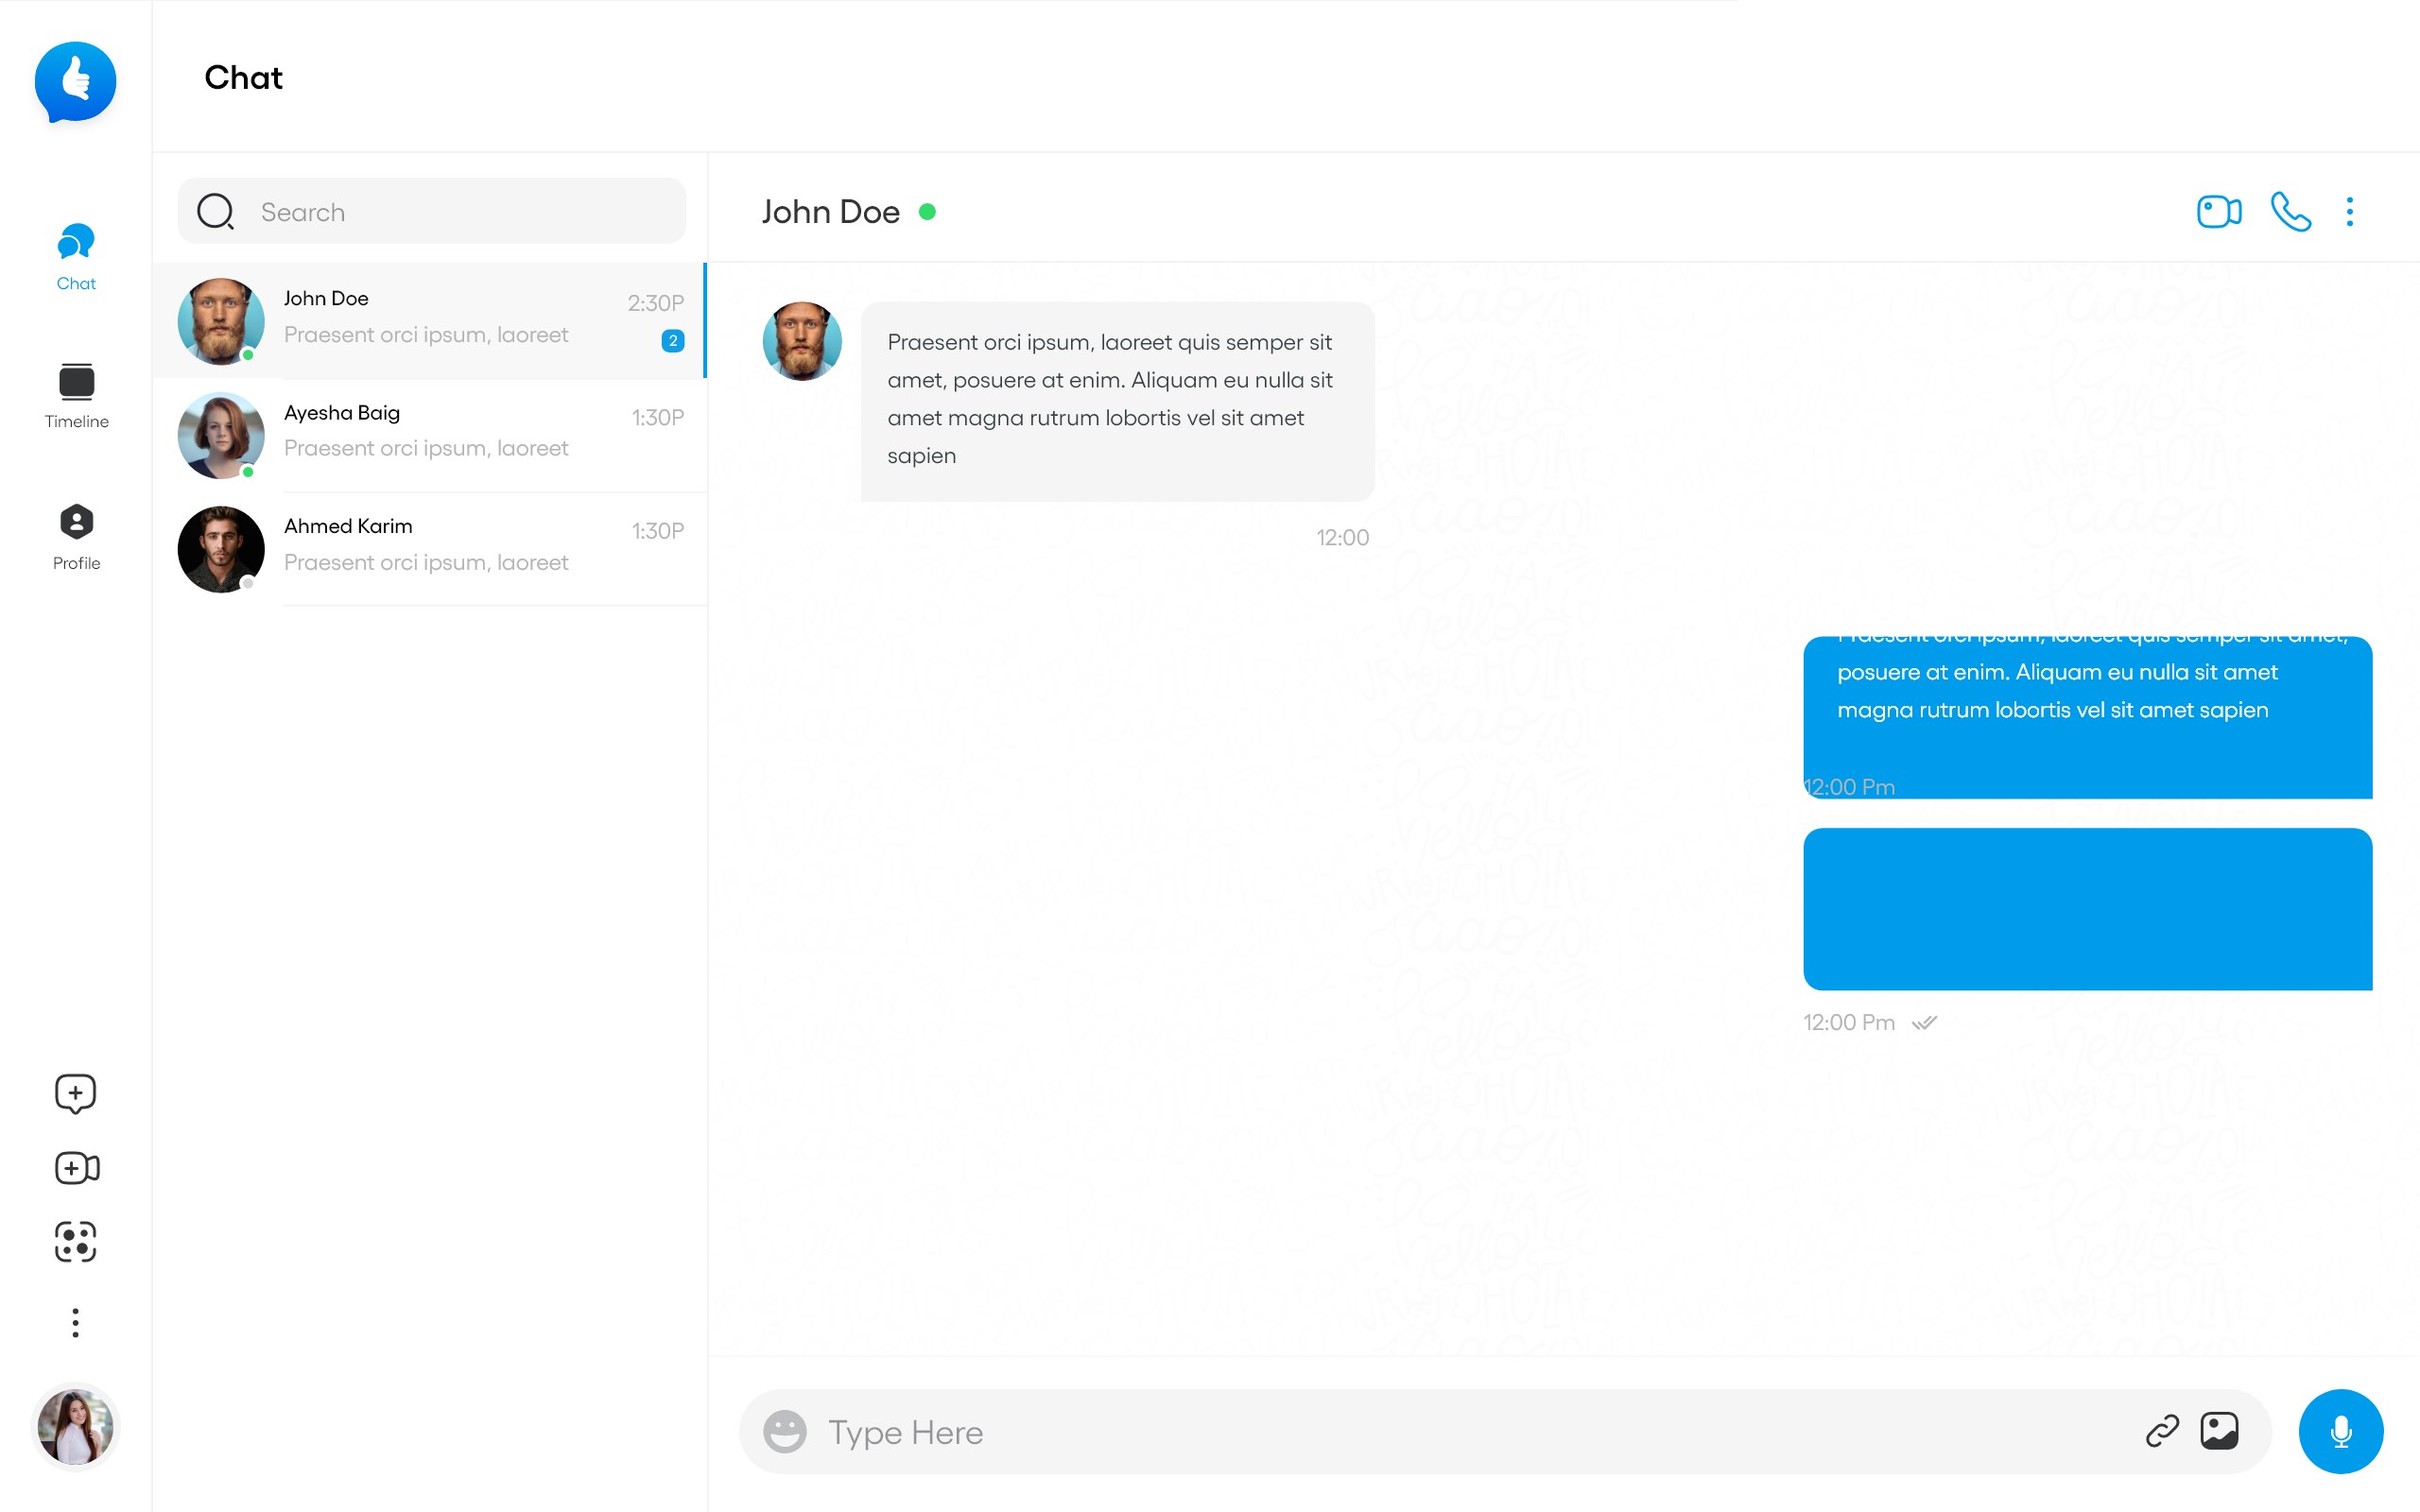This screenshot has height=1512, width=2420.
Task: Open the conversation options three-dot menu
Action: click(2349, 212)
